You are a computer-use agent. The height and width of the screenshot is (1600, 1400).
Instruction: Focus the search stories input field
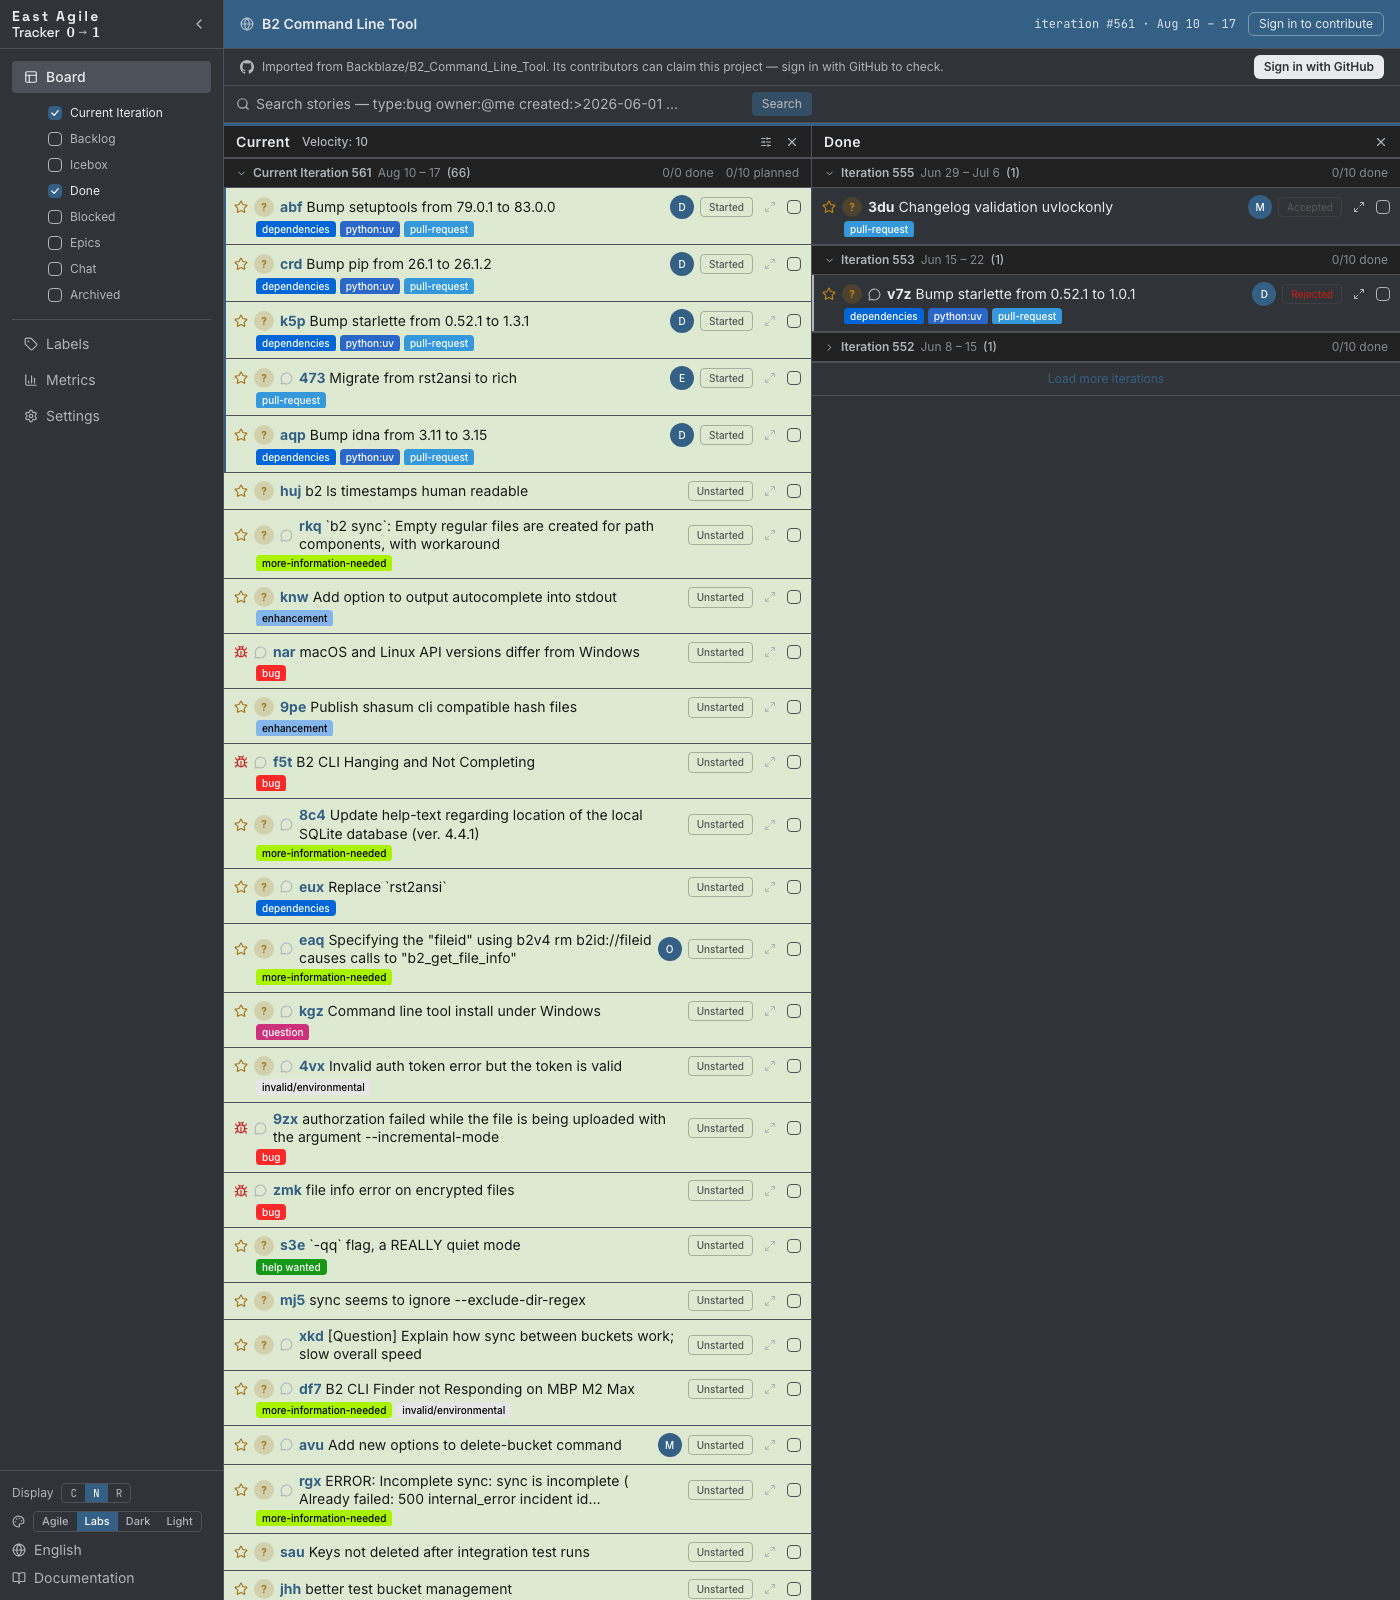click(x=490, y=104)
